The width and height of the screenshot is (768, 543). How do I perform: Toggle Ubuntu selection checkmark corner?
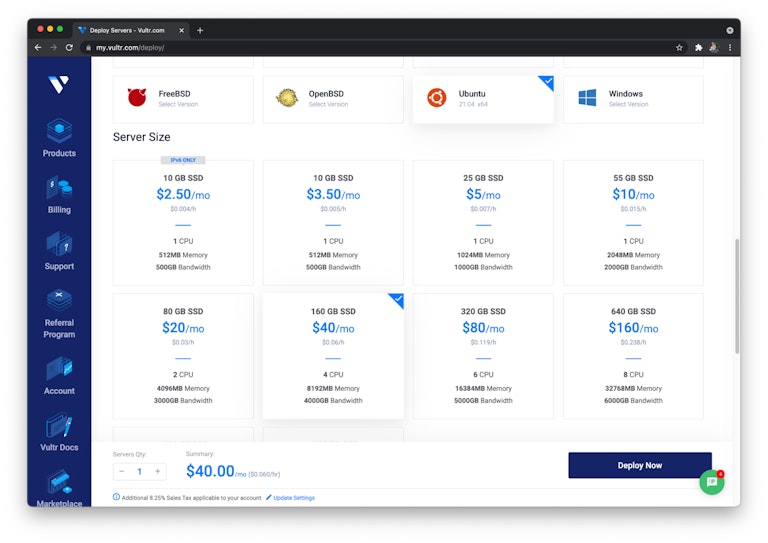point(548,81)
